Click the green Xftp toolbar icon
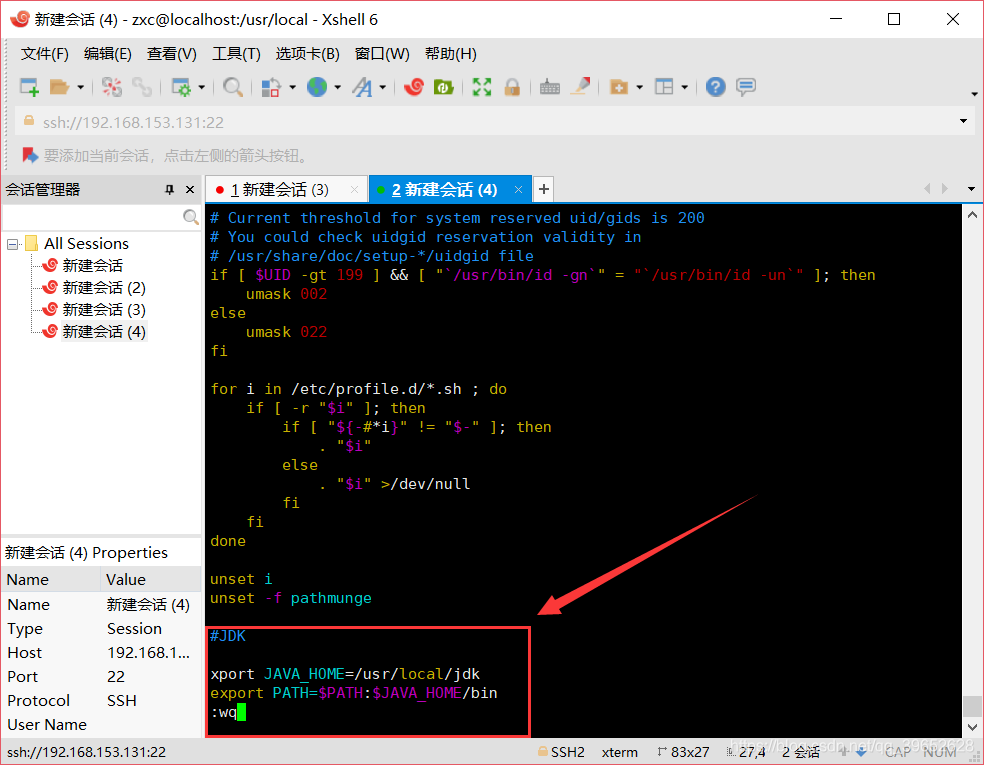The height and width of the screenshot is (765, 984). click(444, 87)
